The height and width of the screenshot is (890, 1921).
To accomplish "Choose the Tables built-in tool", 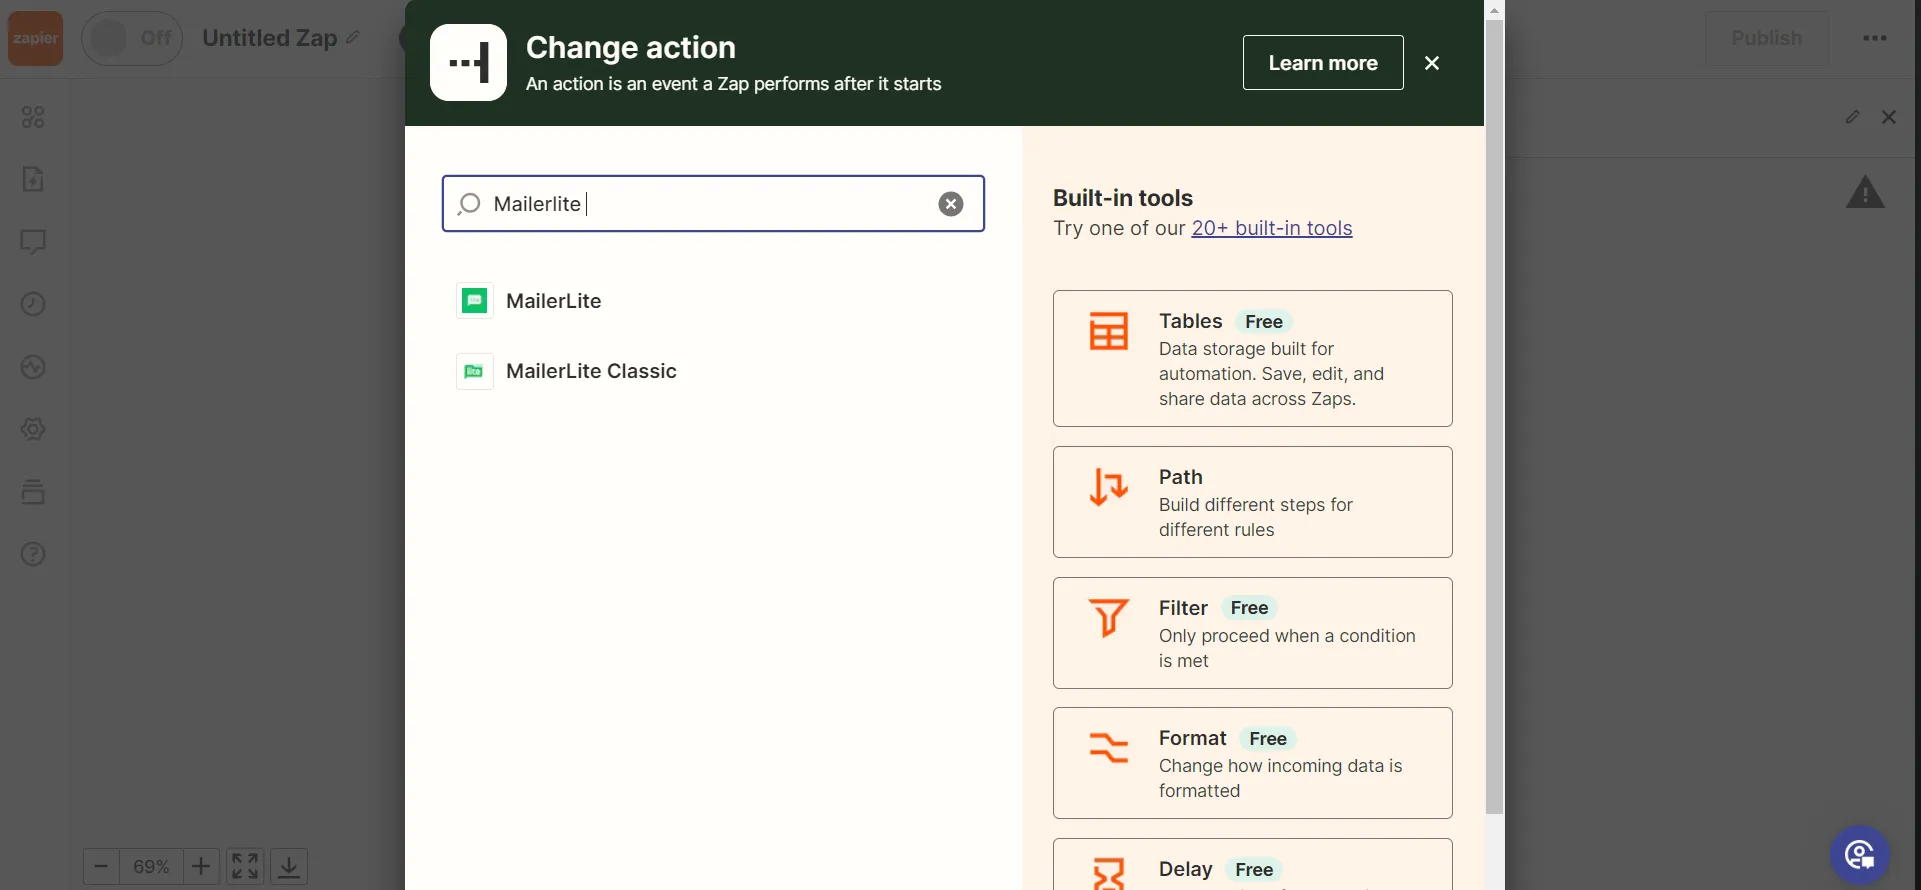I will click(1253, 359).
